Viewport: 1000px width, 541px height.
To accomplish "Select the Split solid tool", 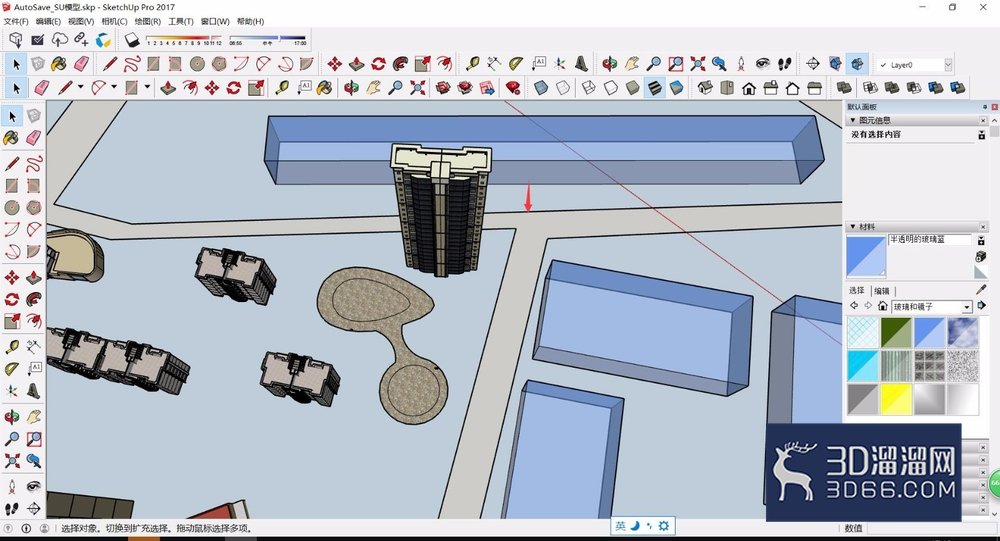I will coord(957,87).
